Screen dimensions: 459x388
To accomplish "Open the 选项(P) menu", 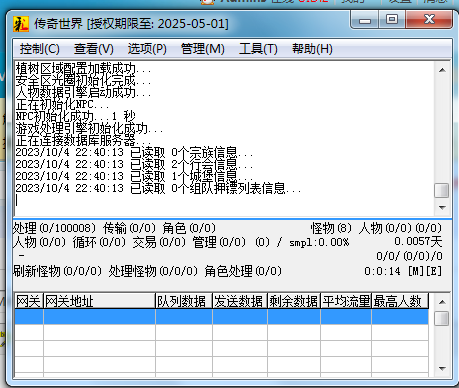I will (x=147, y=49).
